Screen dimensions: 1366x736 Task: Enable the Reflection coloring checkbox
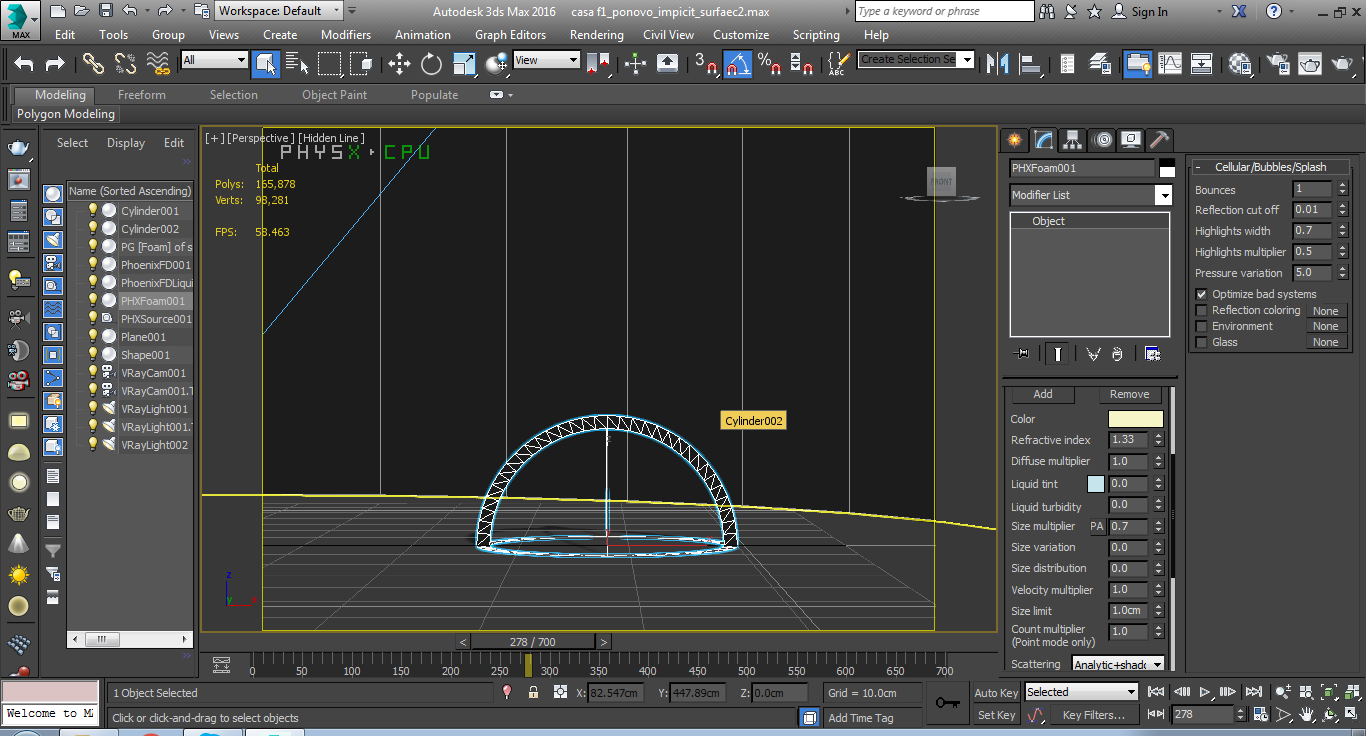click(1201, 310)
